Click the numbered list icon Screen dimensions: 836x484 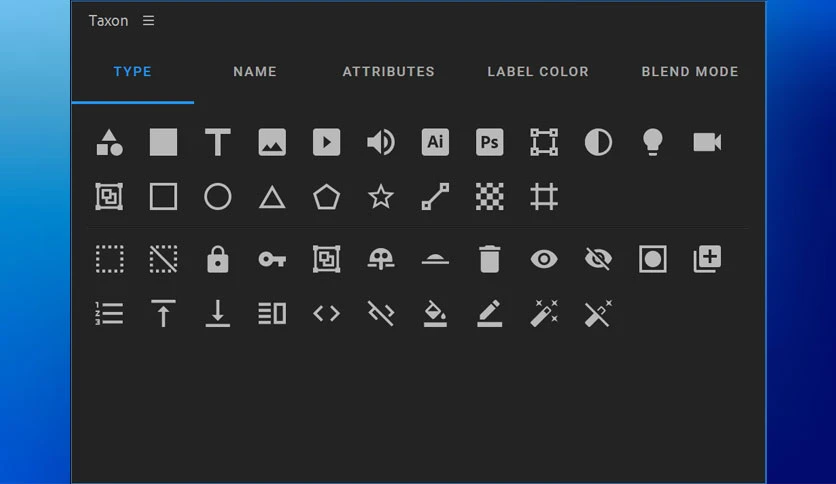109,313
